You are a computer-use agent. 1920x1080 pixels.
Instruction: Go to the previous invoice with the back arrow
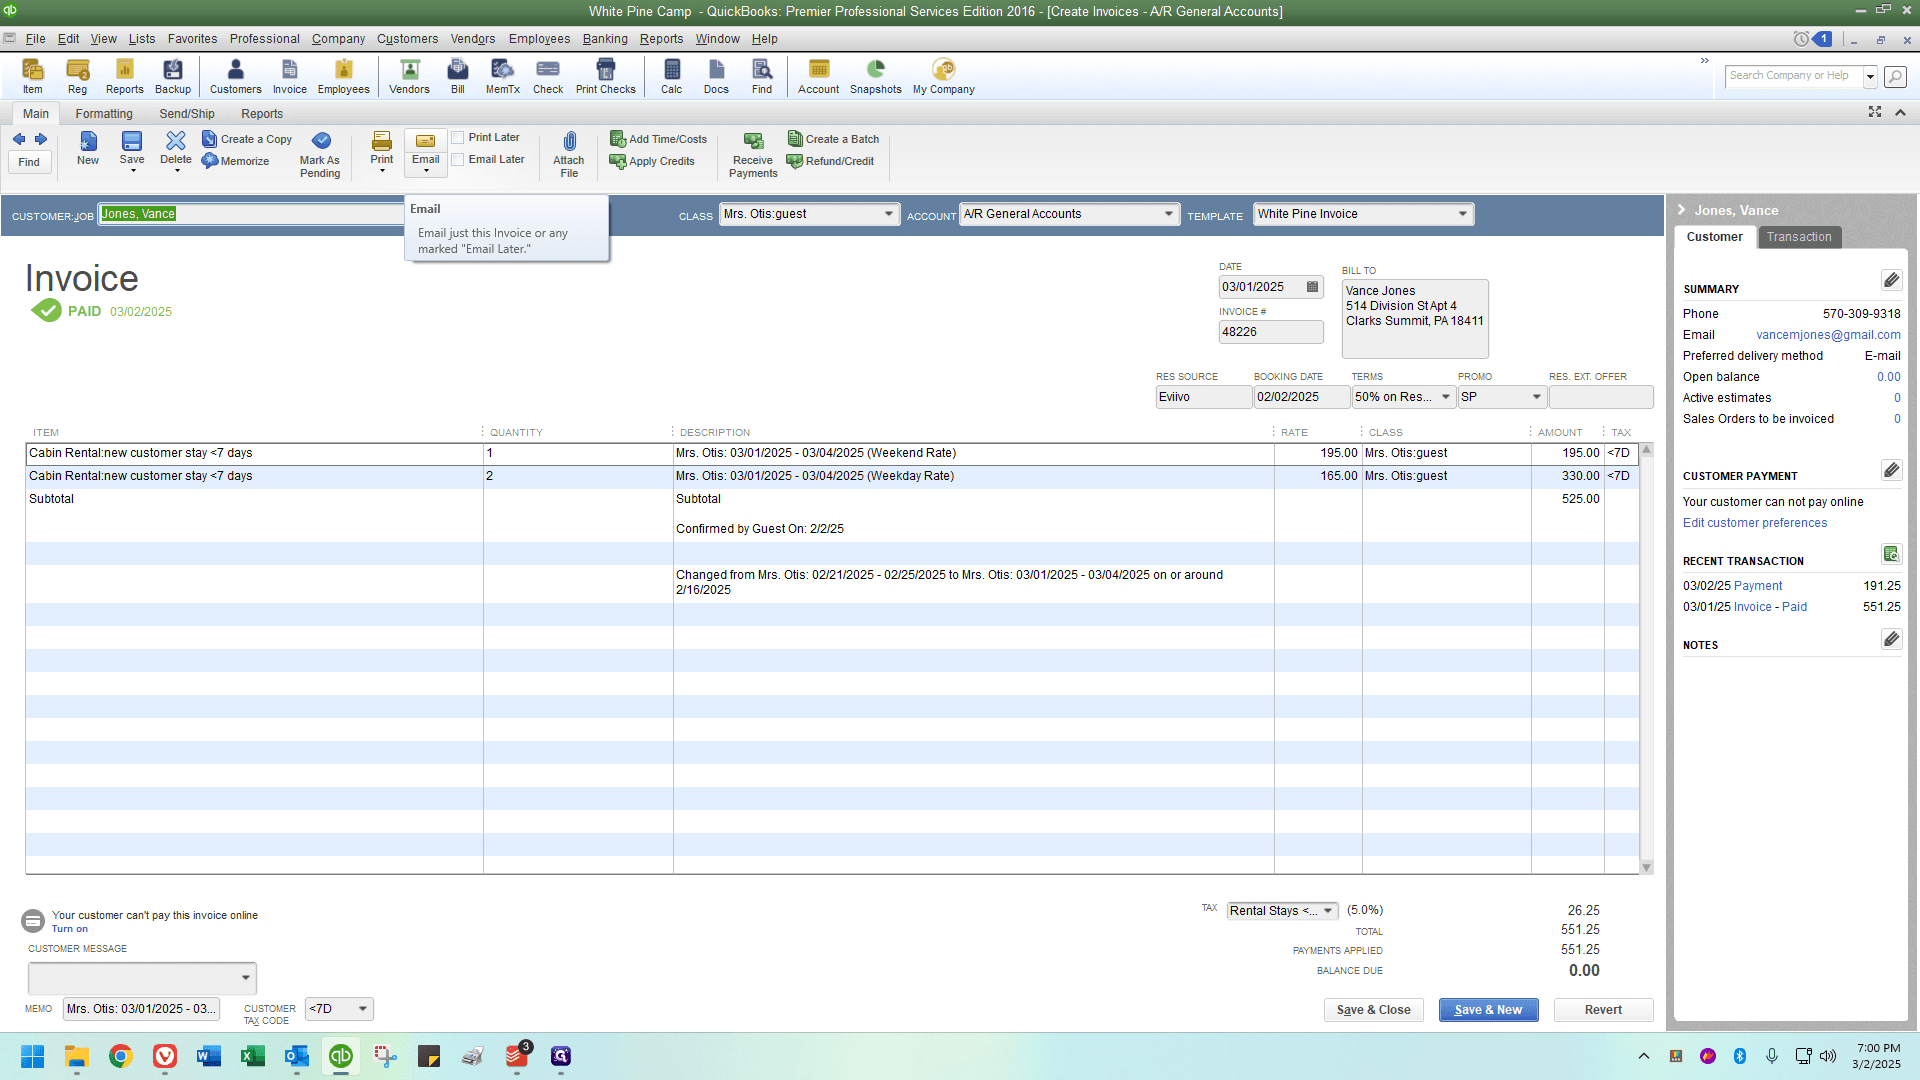coord(19,139)
